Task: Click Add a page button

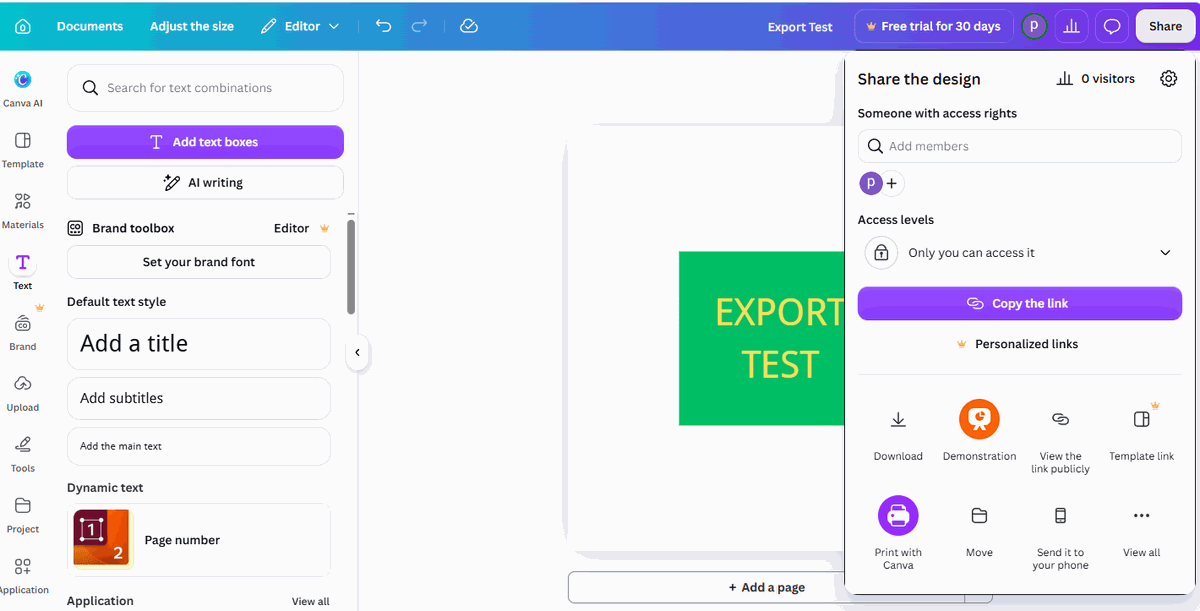Action: (766, 587)
